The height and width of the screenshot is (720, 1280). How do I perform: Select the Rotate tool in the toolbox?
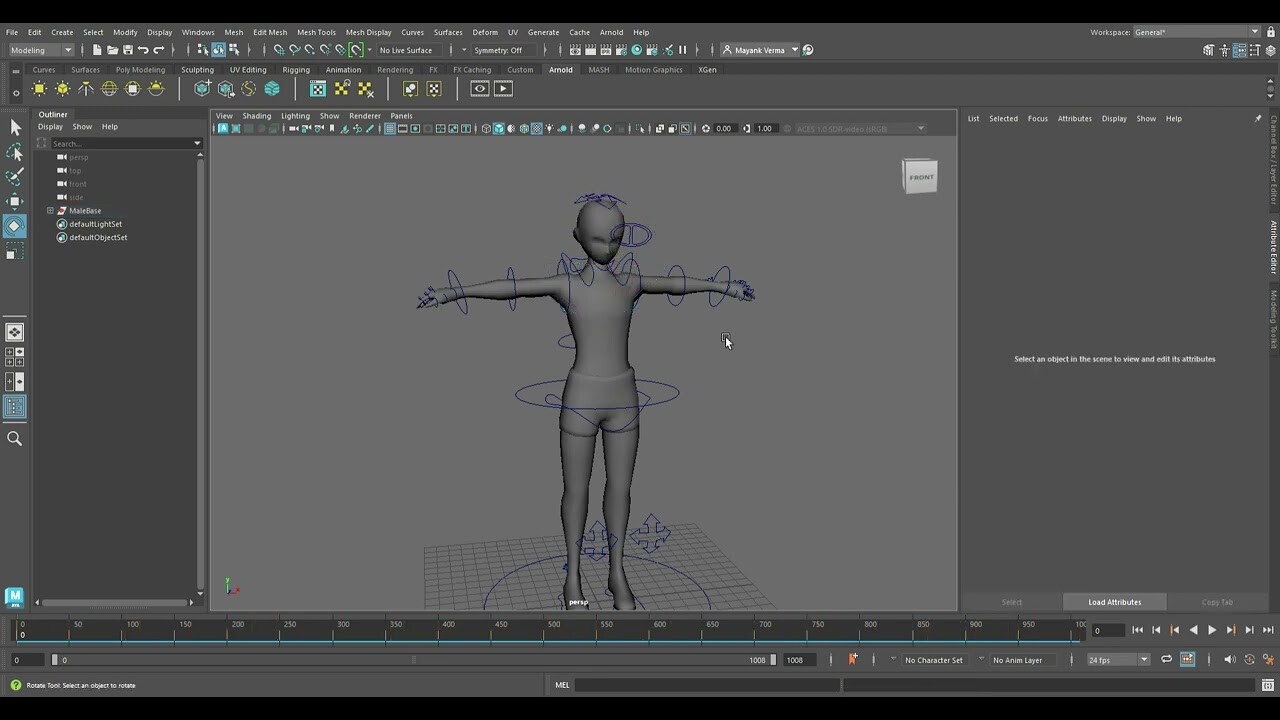(x=14, y=226)
